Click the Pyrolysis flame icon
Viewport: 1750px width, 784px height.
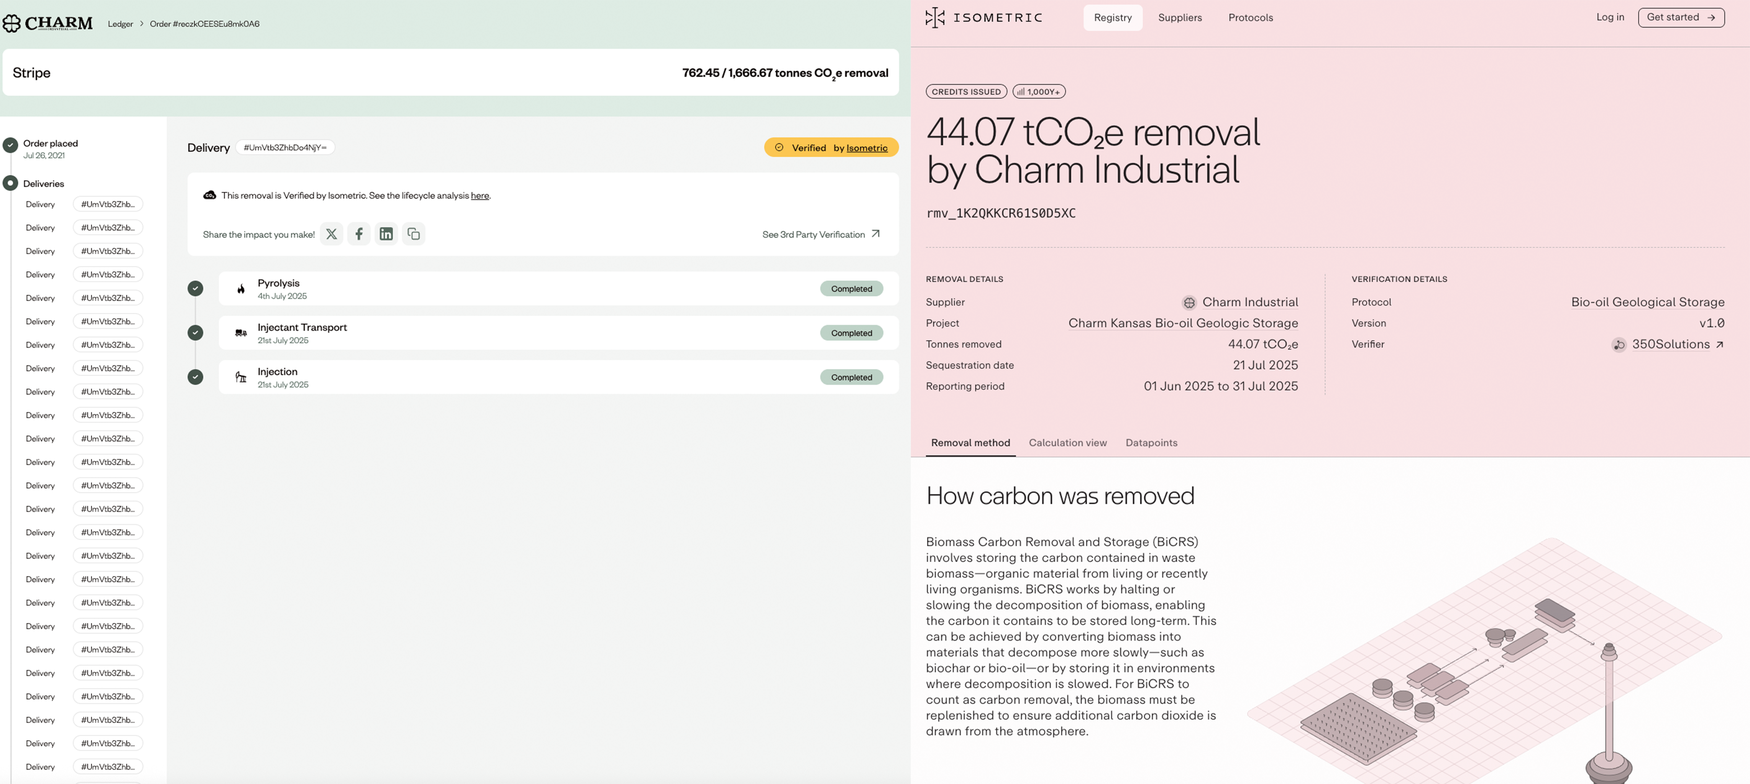pos(241,289)
